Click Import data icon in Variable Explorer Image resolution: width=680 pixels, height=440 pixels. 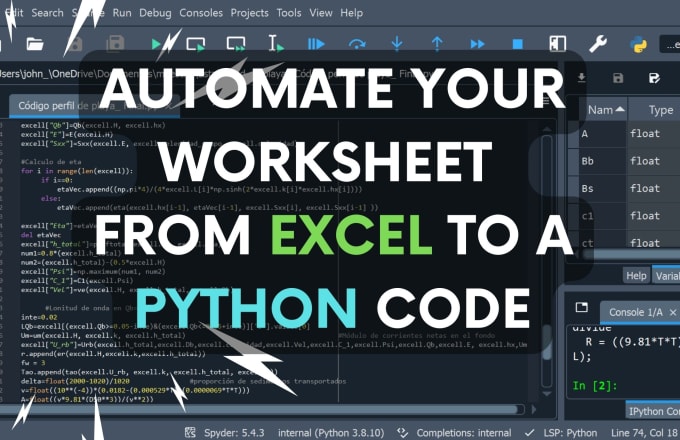[x=582, y=78]
